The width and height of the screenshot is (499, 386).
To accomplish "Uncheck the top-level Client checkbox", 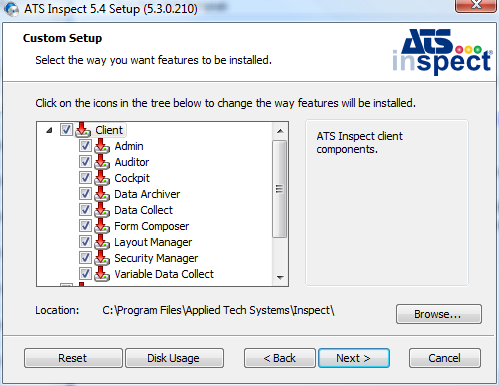I will pyautogui.click(x=66, y=130).
